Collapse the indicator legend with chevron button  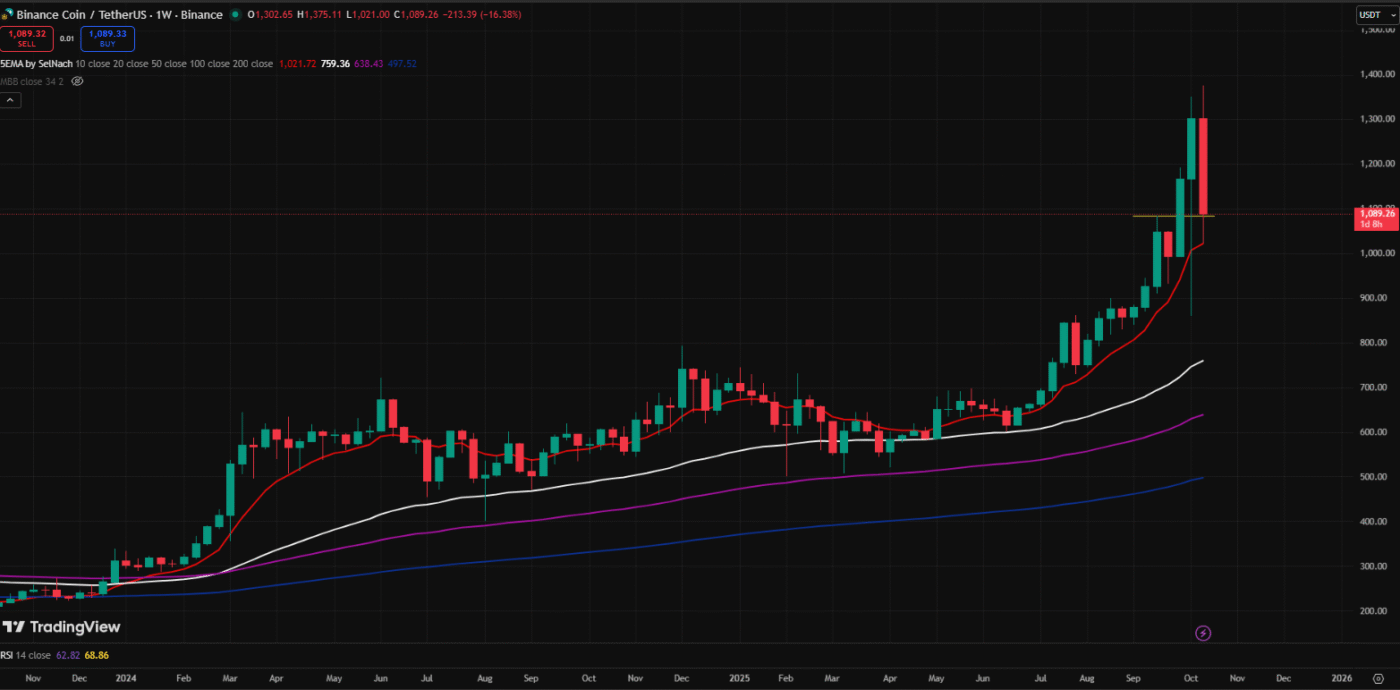coord(10,100)
